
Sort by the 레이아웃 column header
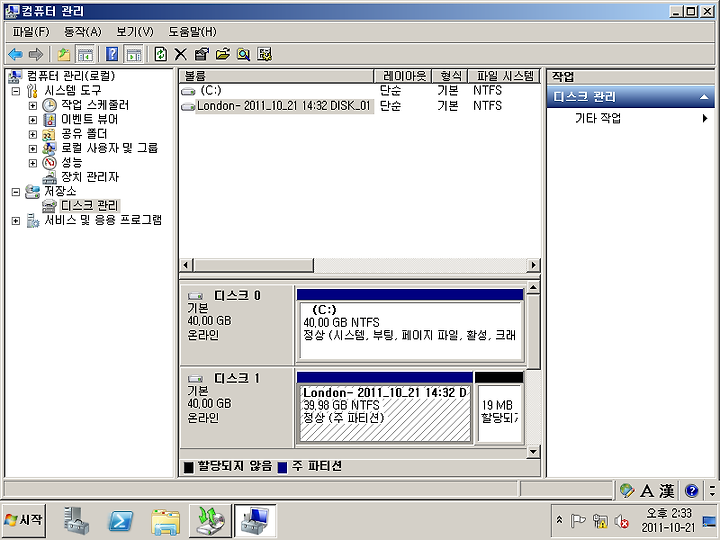[x=404, y=76]
